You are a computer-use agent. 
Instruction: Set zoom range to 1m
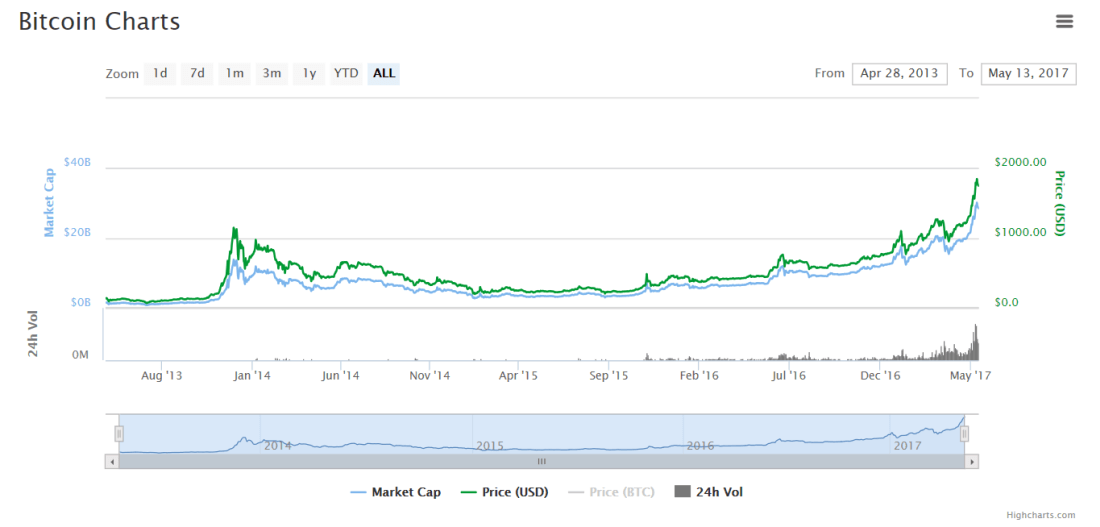click(x=234, y=73)
